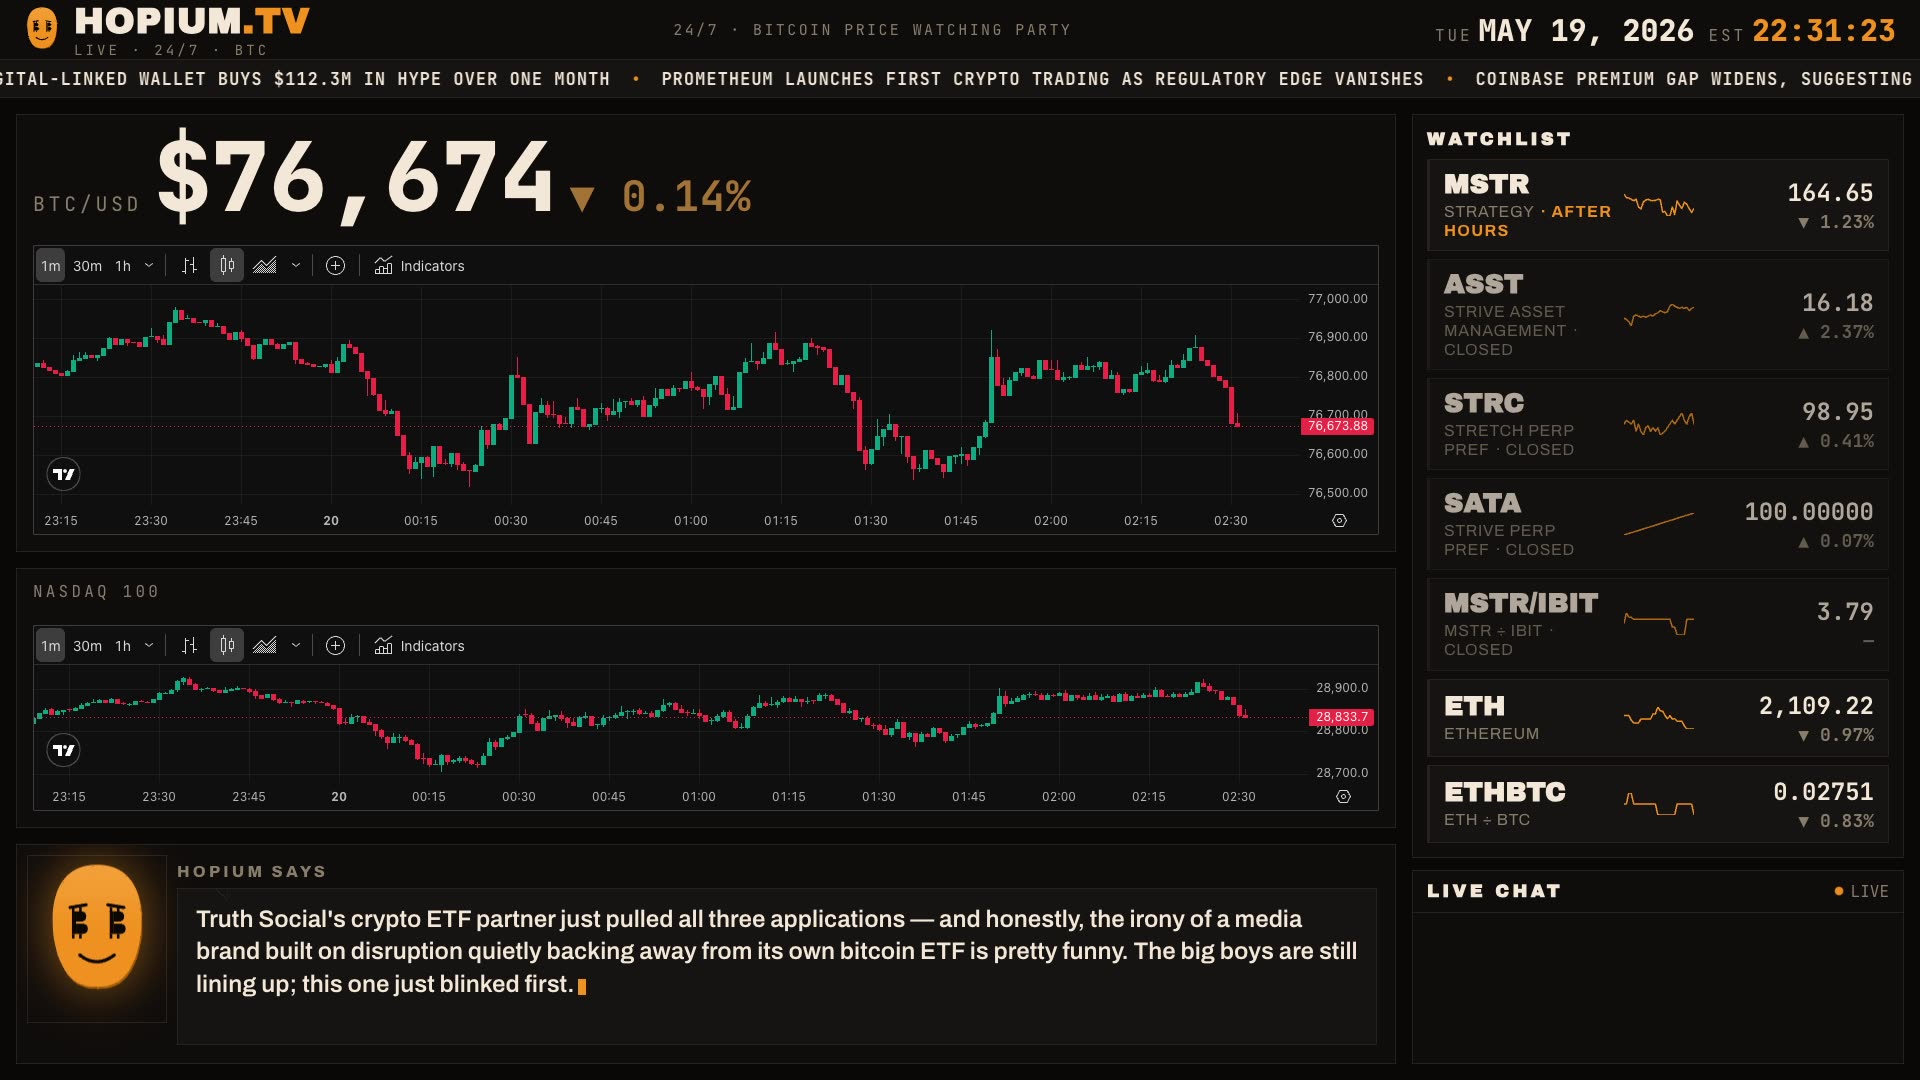The width and height of the screenshot is (1920, 1080).
Task: Select candles chart style in Nasdaq chart toolbar
Action: pyautogui.click(x=227, y=646)
